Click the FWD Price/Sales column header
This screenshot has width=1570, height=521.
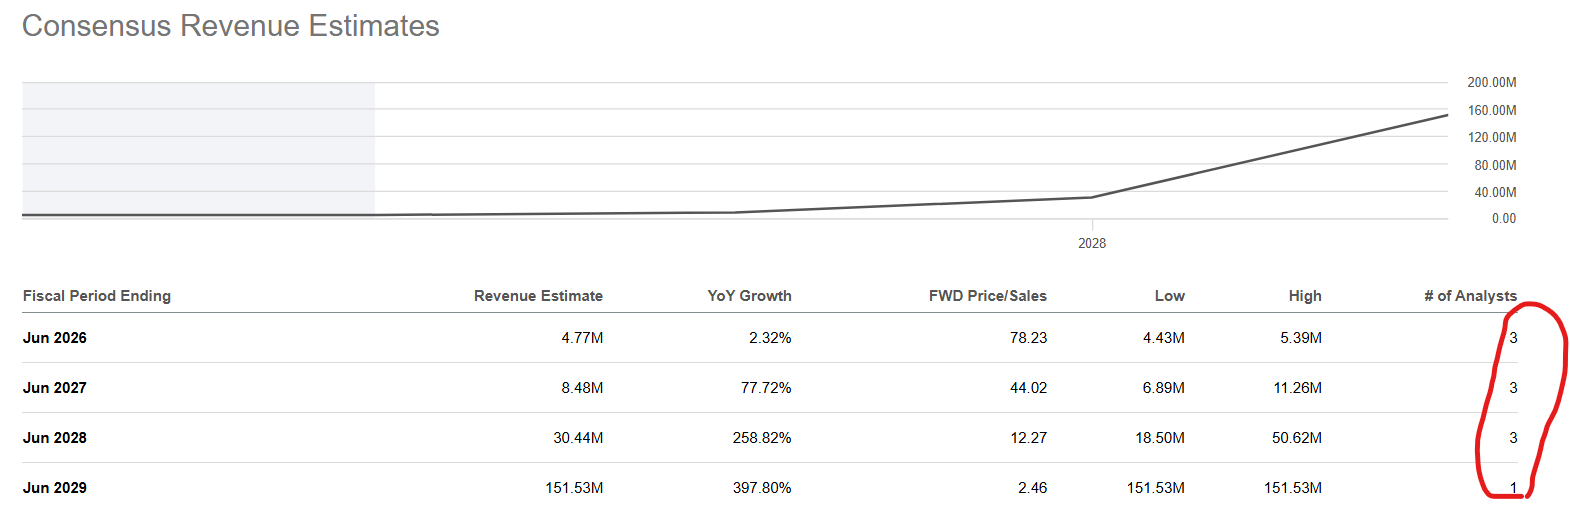click(x=988, y=296)
